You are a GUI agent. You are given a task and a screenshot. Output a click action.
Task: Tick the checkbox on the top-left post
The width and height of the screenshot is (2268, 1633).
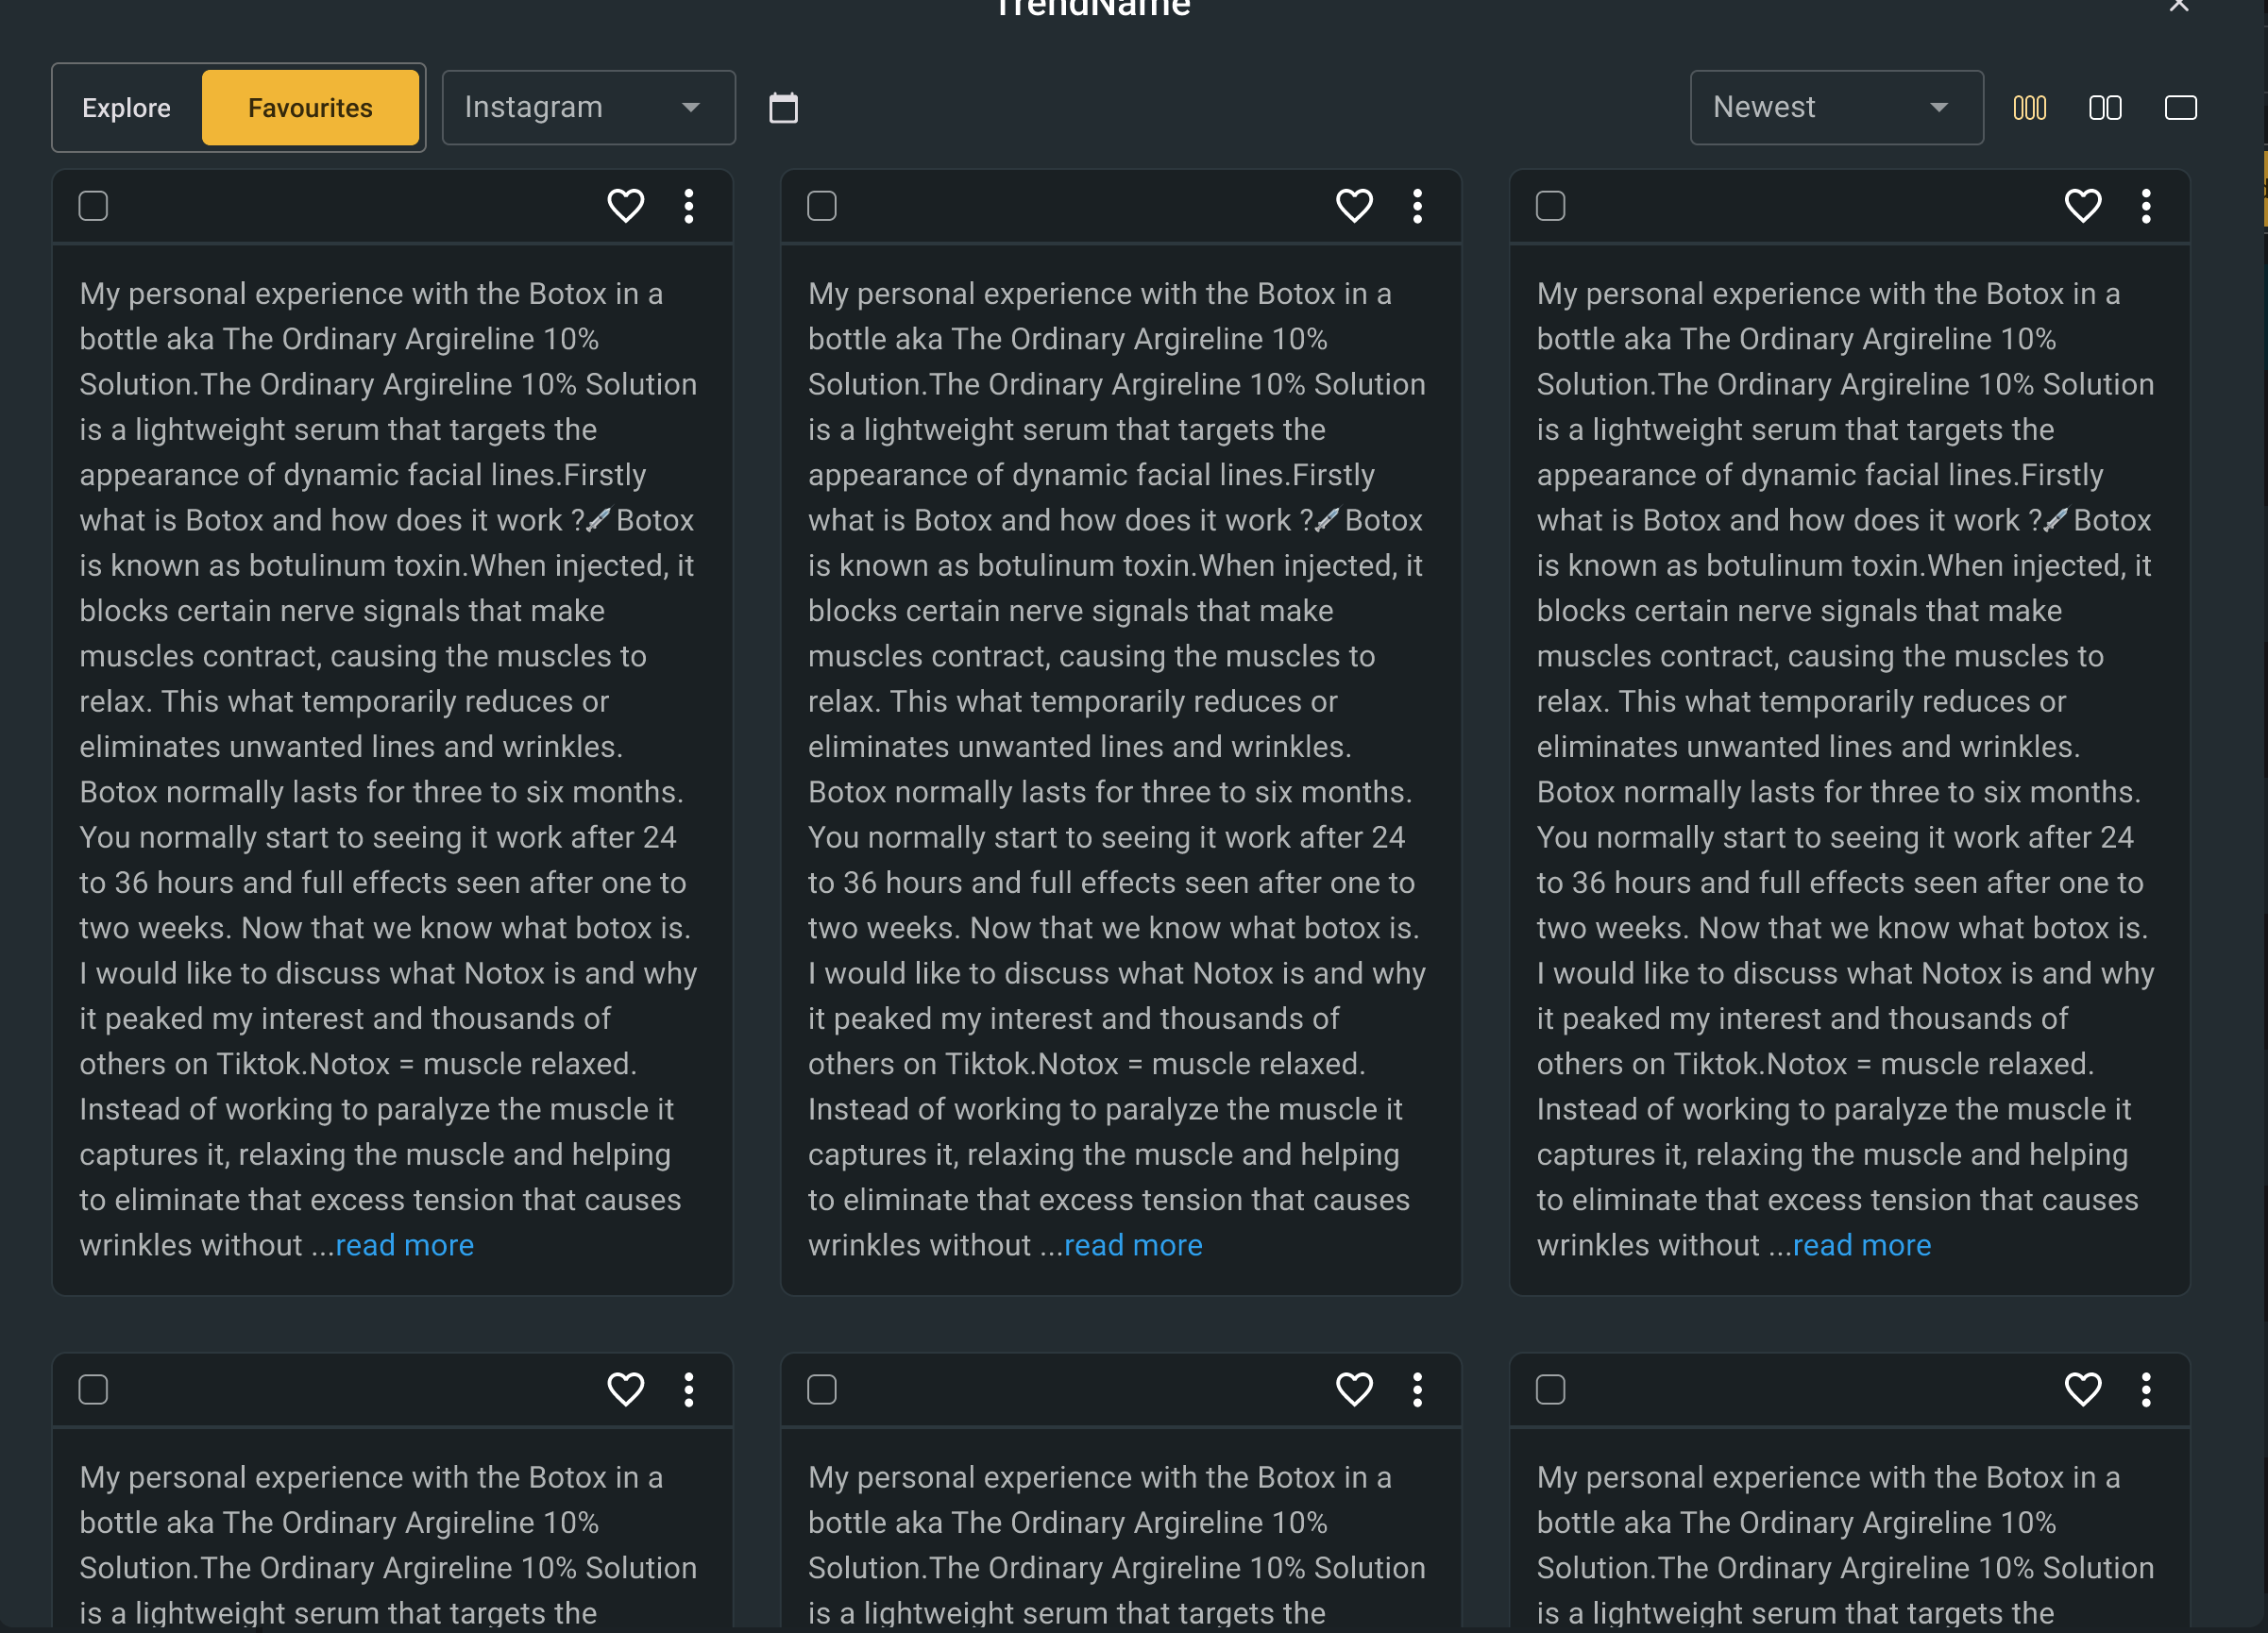(x=93, y=206)
